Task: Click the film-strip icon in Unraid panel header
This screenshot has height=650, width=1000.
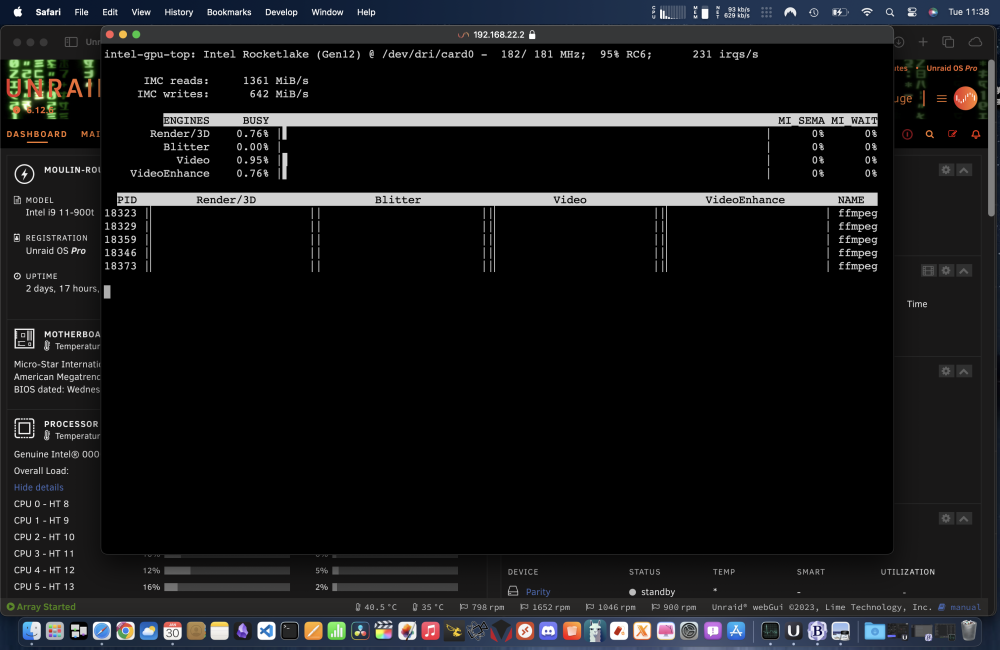Action: [929, 271]
